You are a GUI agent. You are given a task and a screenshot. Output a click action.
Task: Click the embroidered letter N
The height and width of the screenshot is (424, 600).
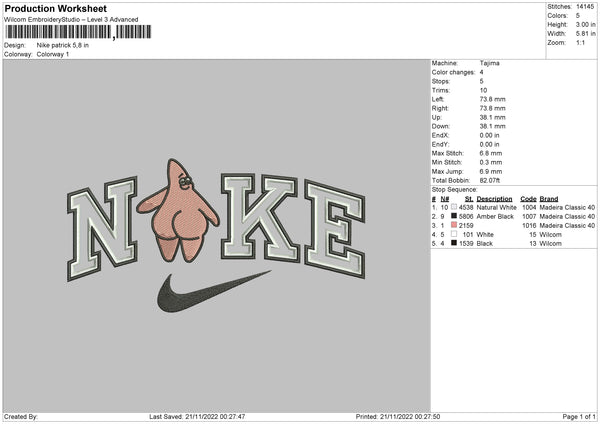coord(103,228)
